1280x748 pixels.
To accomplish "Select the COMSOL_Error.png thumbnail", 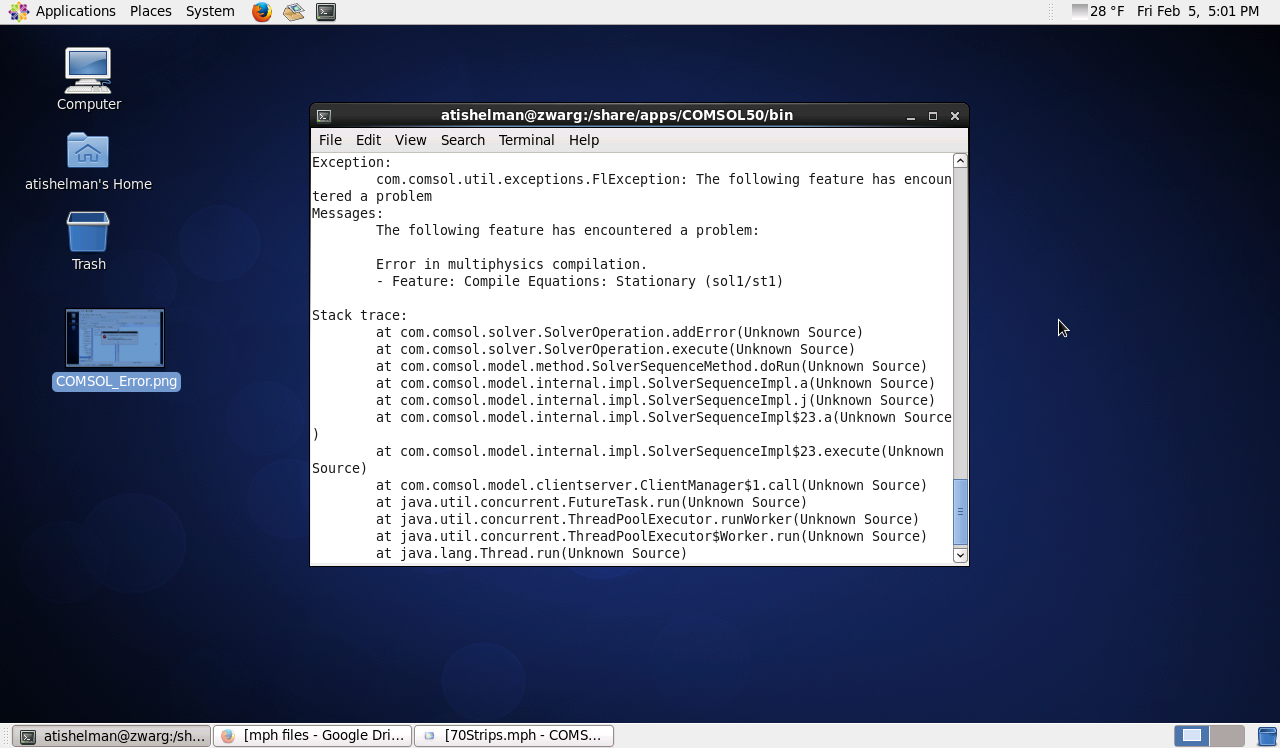I will [x=115, y=338].
